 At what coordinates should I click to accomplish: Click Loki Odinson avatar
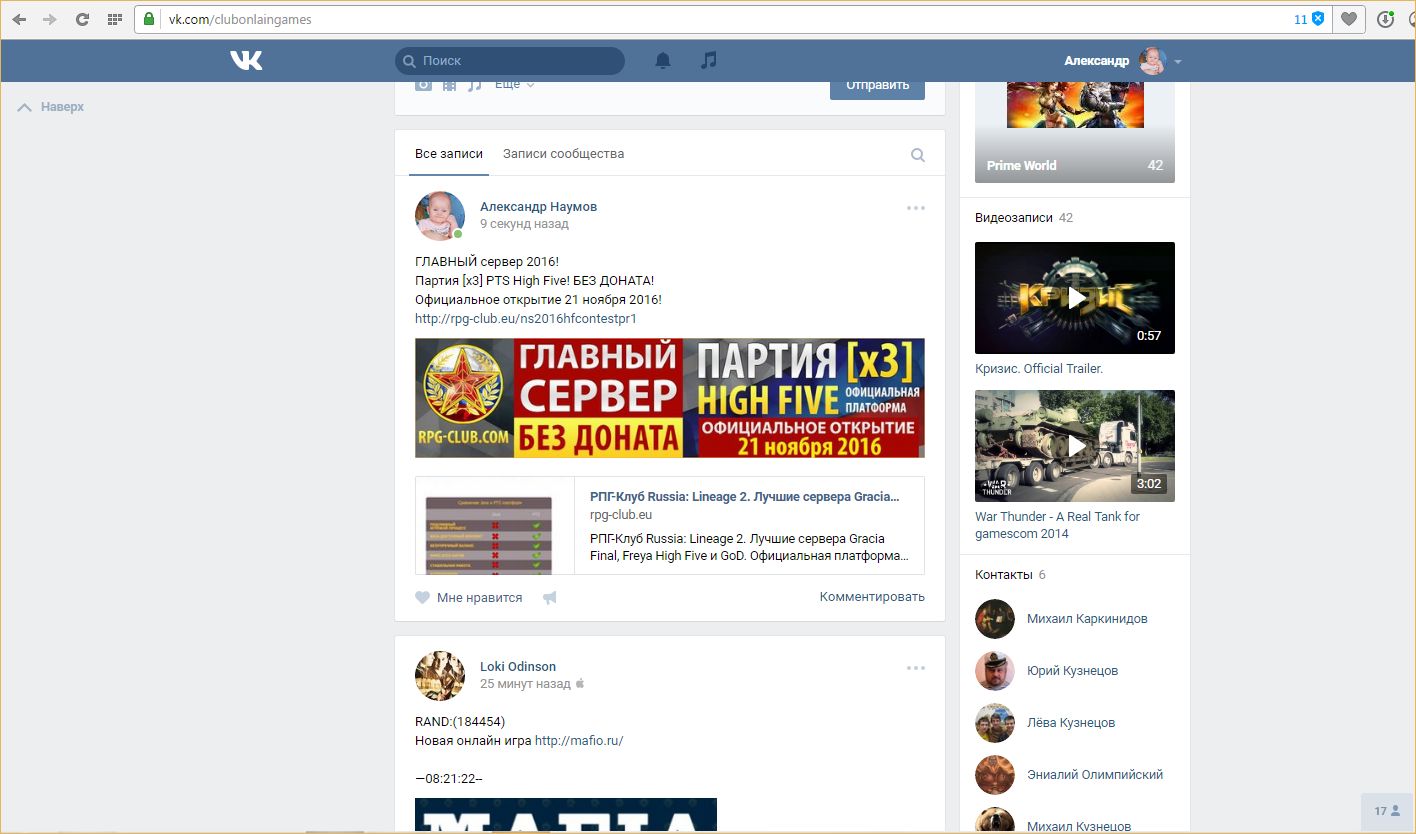440,676
